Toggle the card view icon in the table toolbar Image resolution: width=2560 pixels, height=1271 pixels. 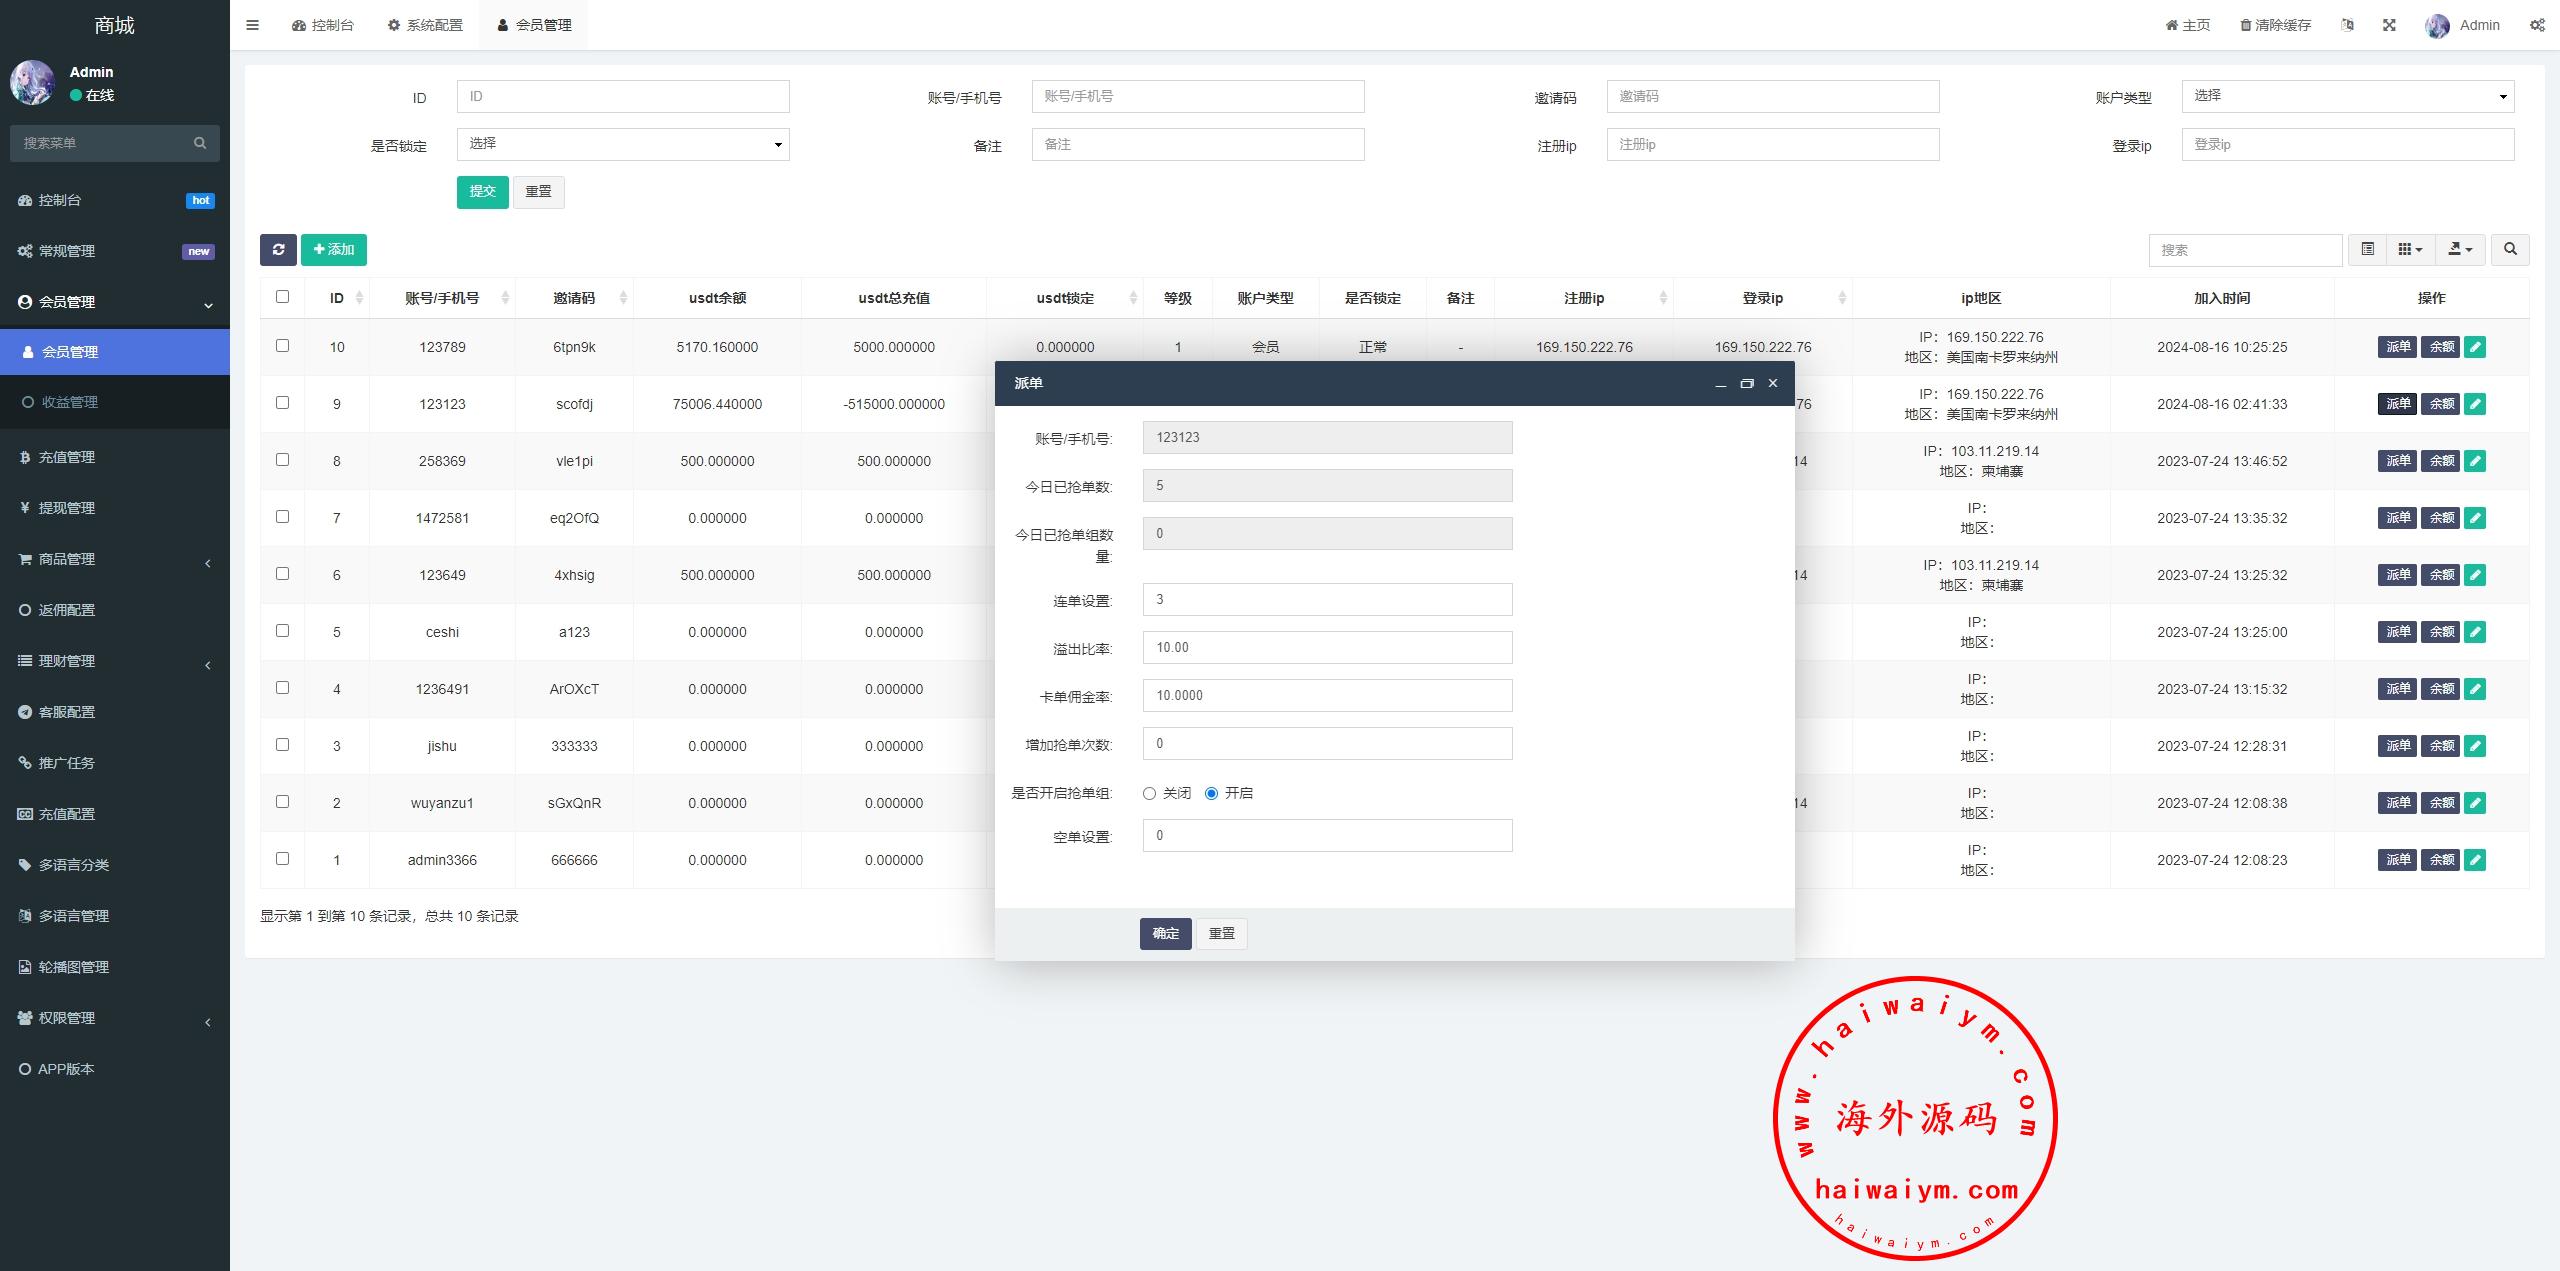click(2367, 249)
